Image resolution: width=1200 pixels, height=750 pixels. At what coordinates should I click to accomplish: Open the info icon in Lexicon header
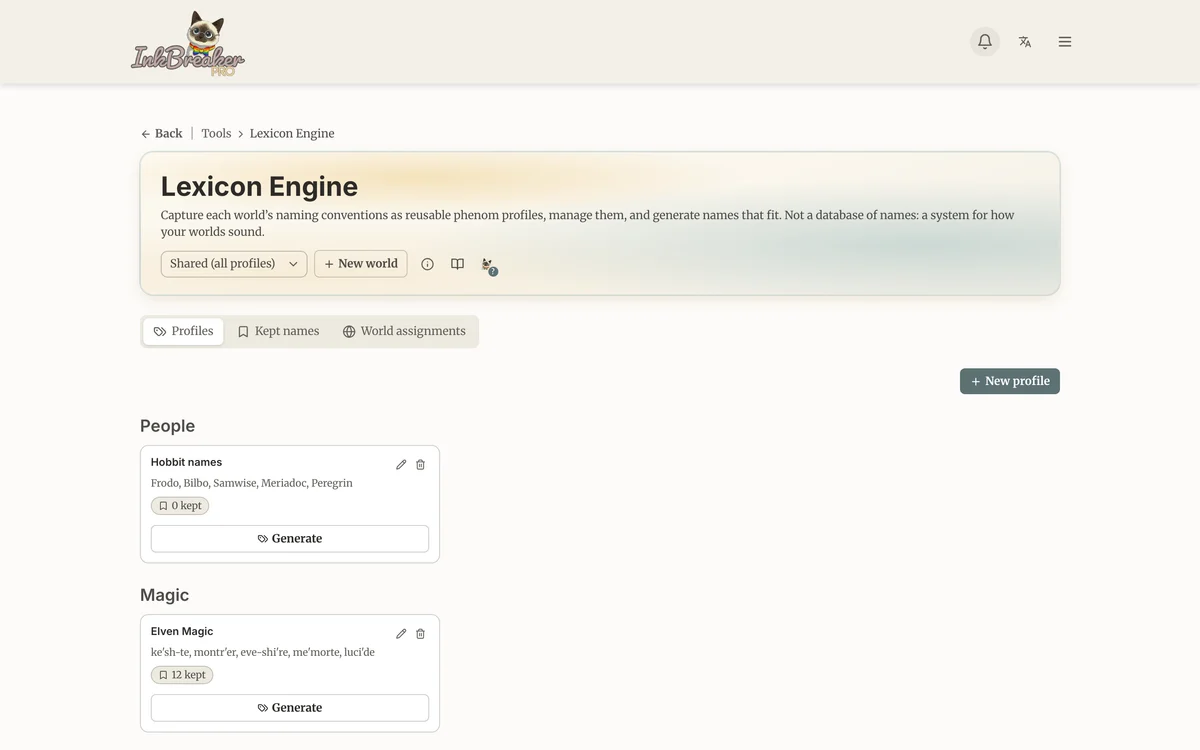(427, 264)
